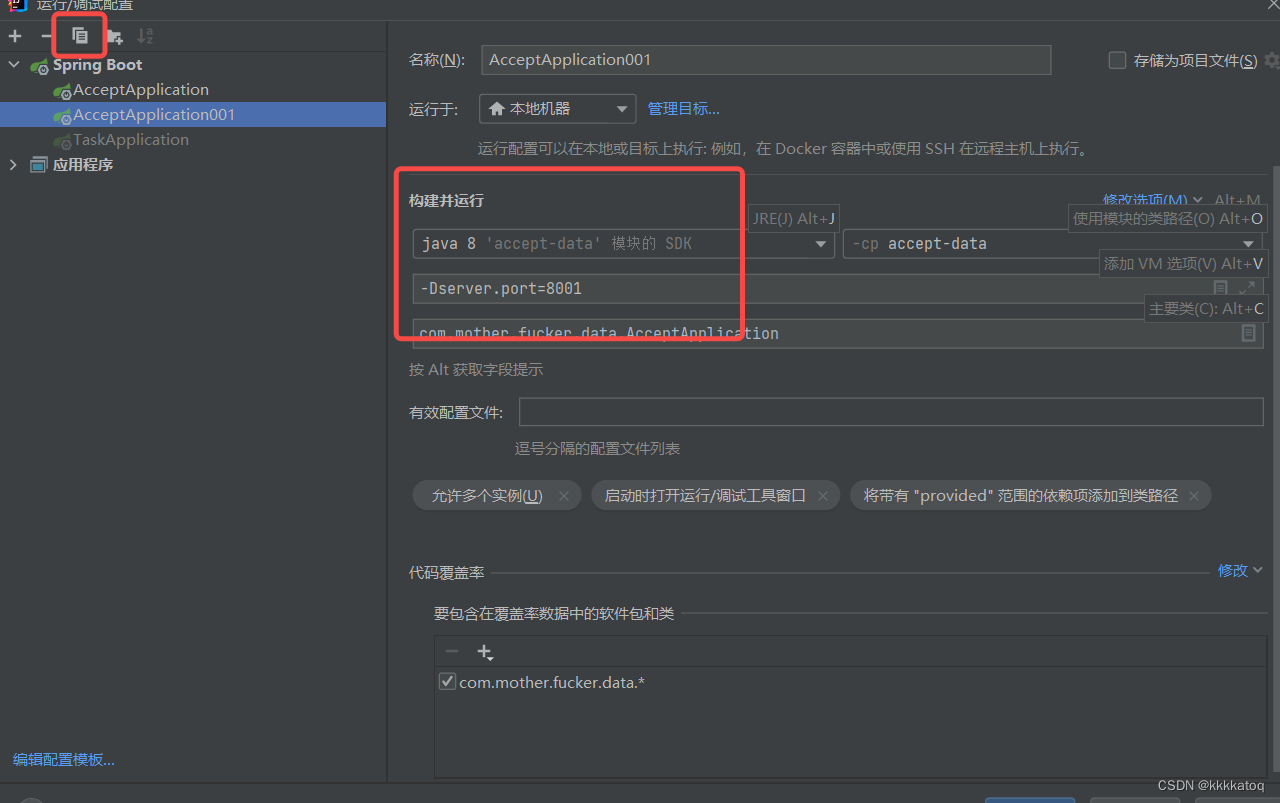Expand the 应用程序 tree node
The image size is (1280, 803).
point(13,164)
